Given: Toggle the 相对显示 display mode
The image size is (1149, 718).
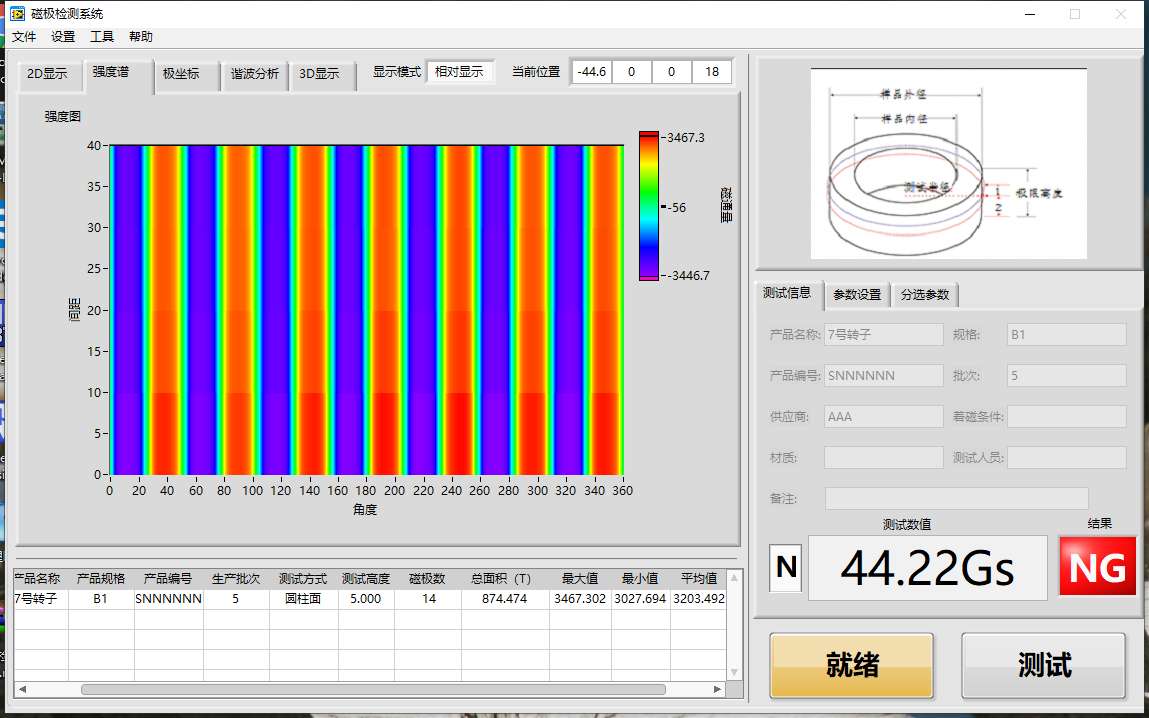Looking at the screenshot, I should 461,71.
